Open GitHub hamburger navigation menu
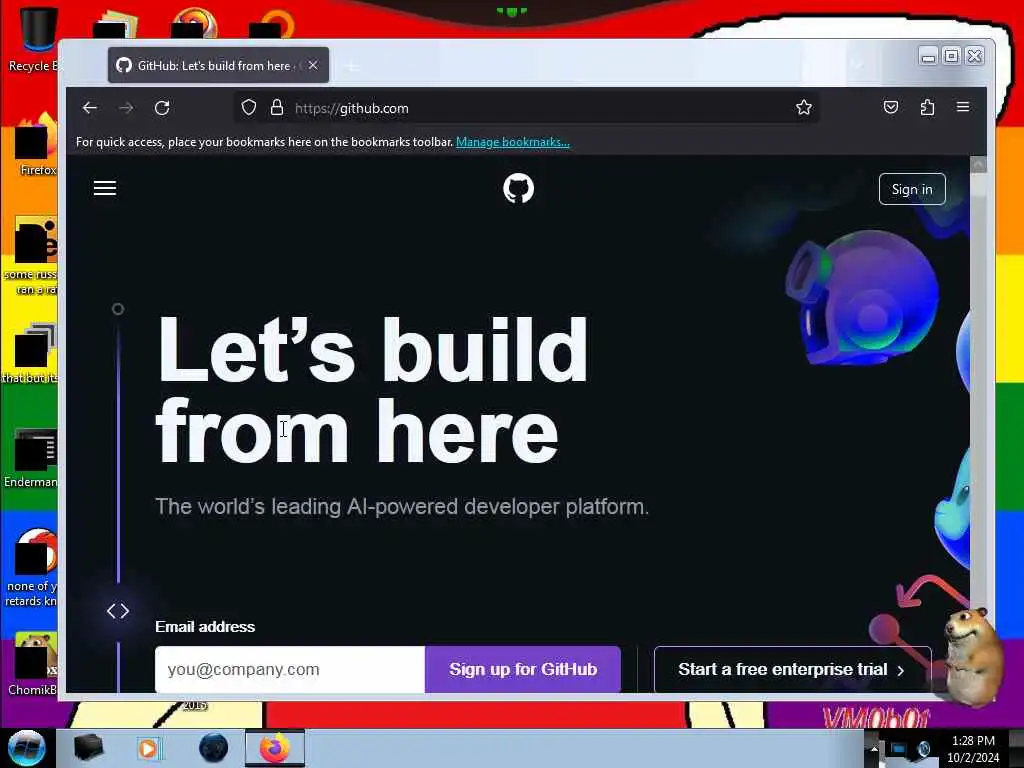 [x=104, y=189]
